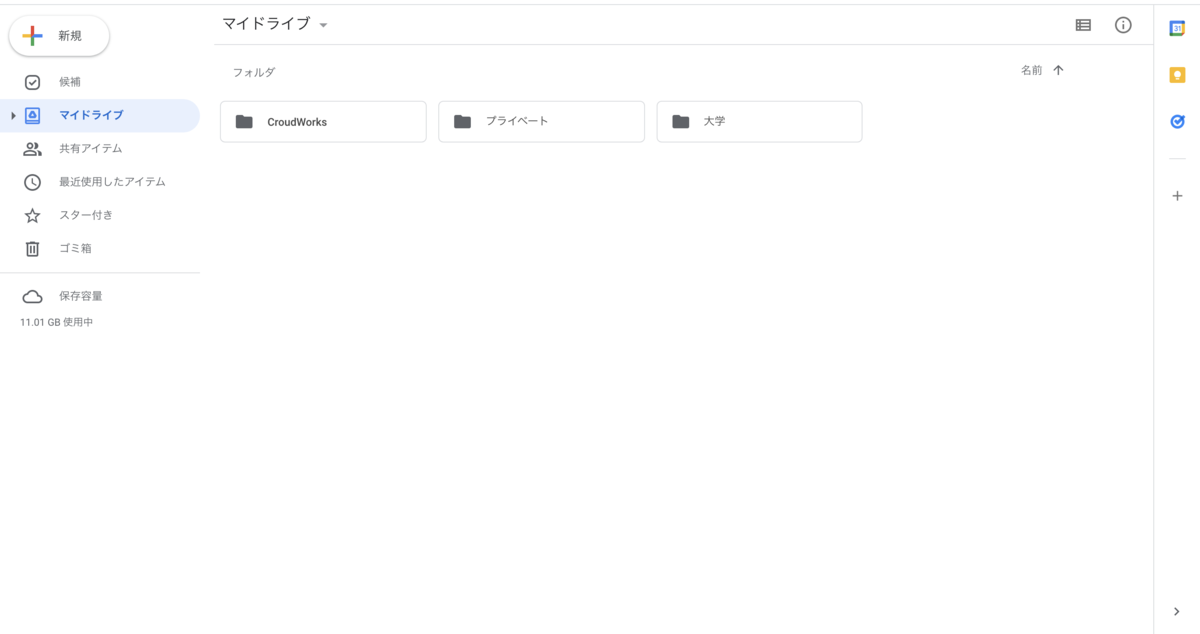Open the details info panel
This screenshot has width=1200, height=634.
coord(1123,25)
